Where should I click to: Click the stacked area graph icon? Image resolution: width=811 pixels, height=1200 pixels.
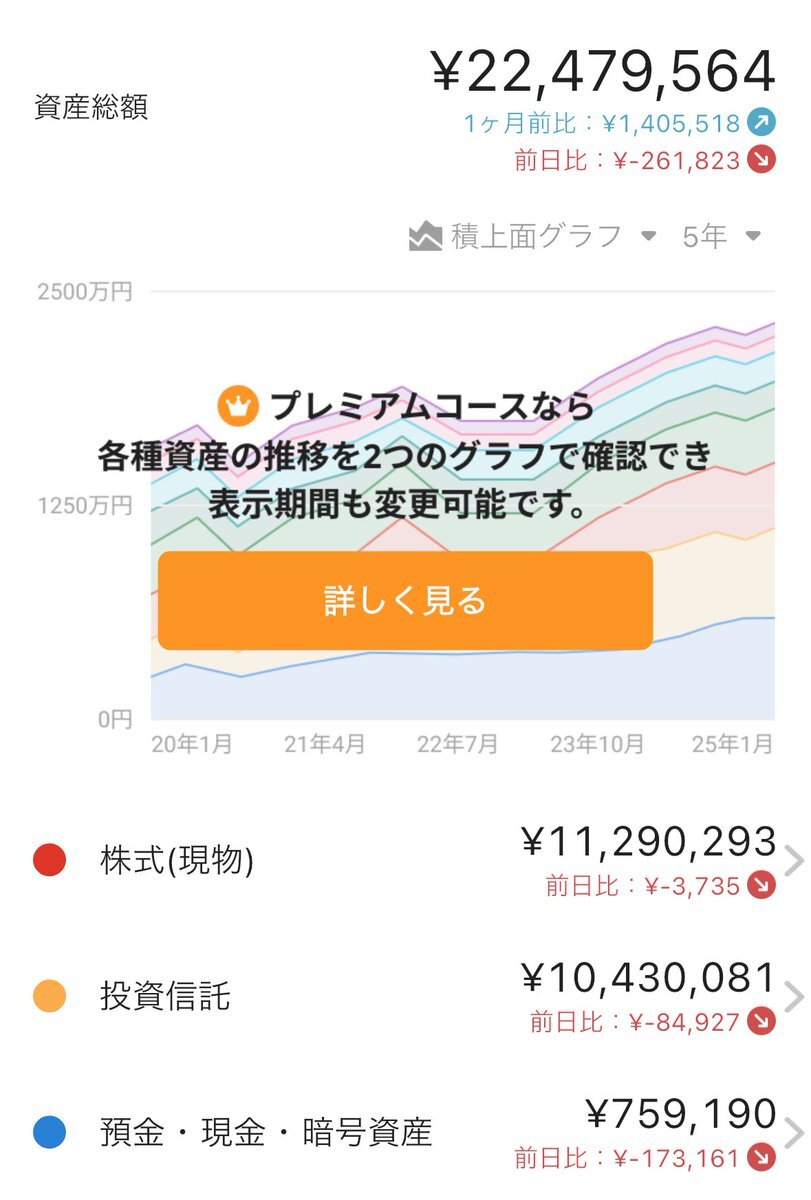[x=426, y=237]
